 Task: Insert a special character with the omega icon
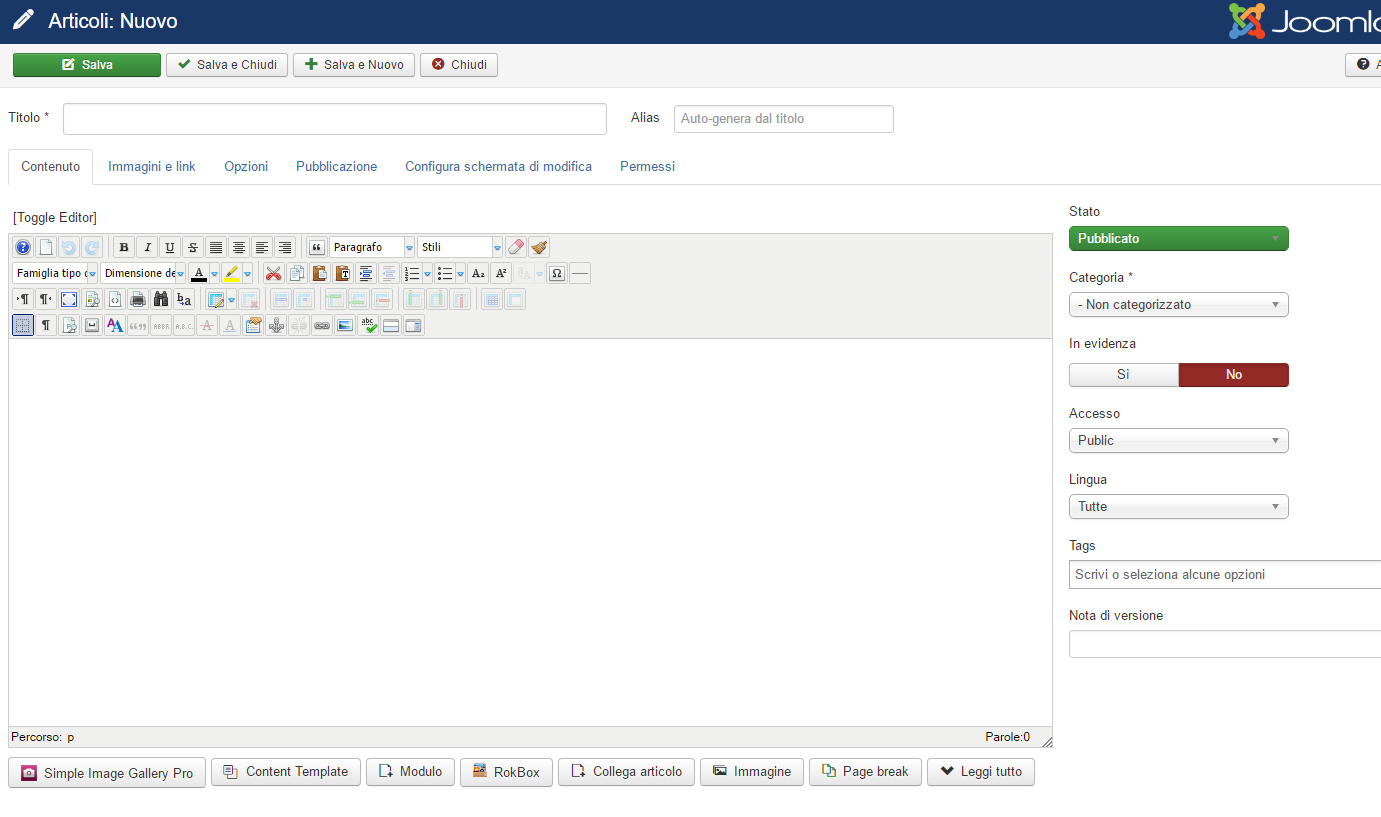click(x=556, y=273)
